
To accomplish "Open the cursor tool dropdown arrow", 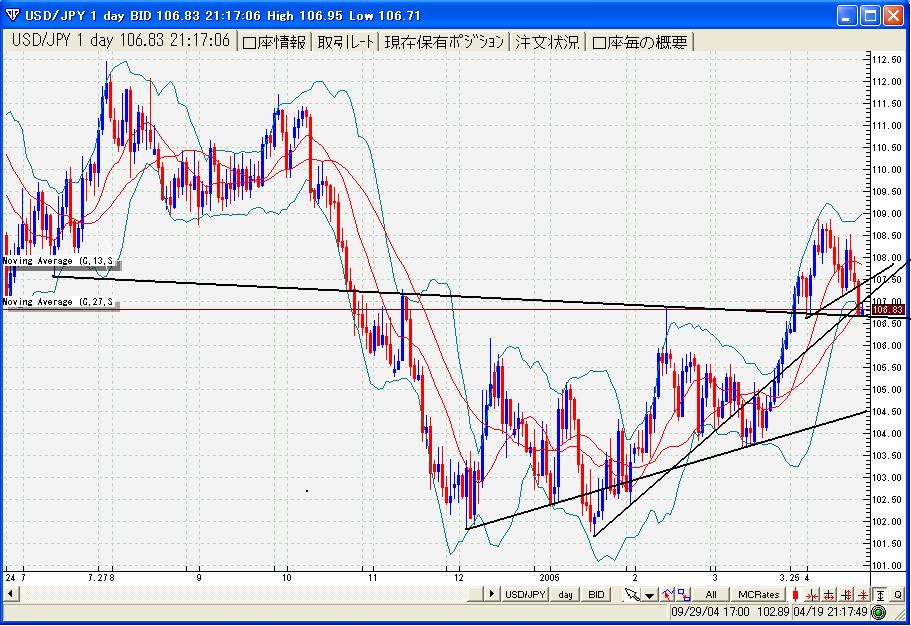I will pyautogui.click(x=649, y=594).
